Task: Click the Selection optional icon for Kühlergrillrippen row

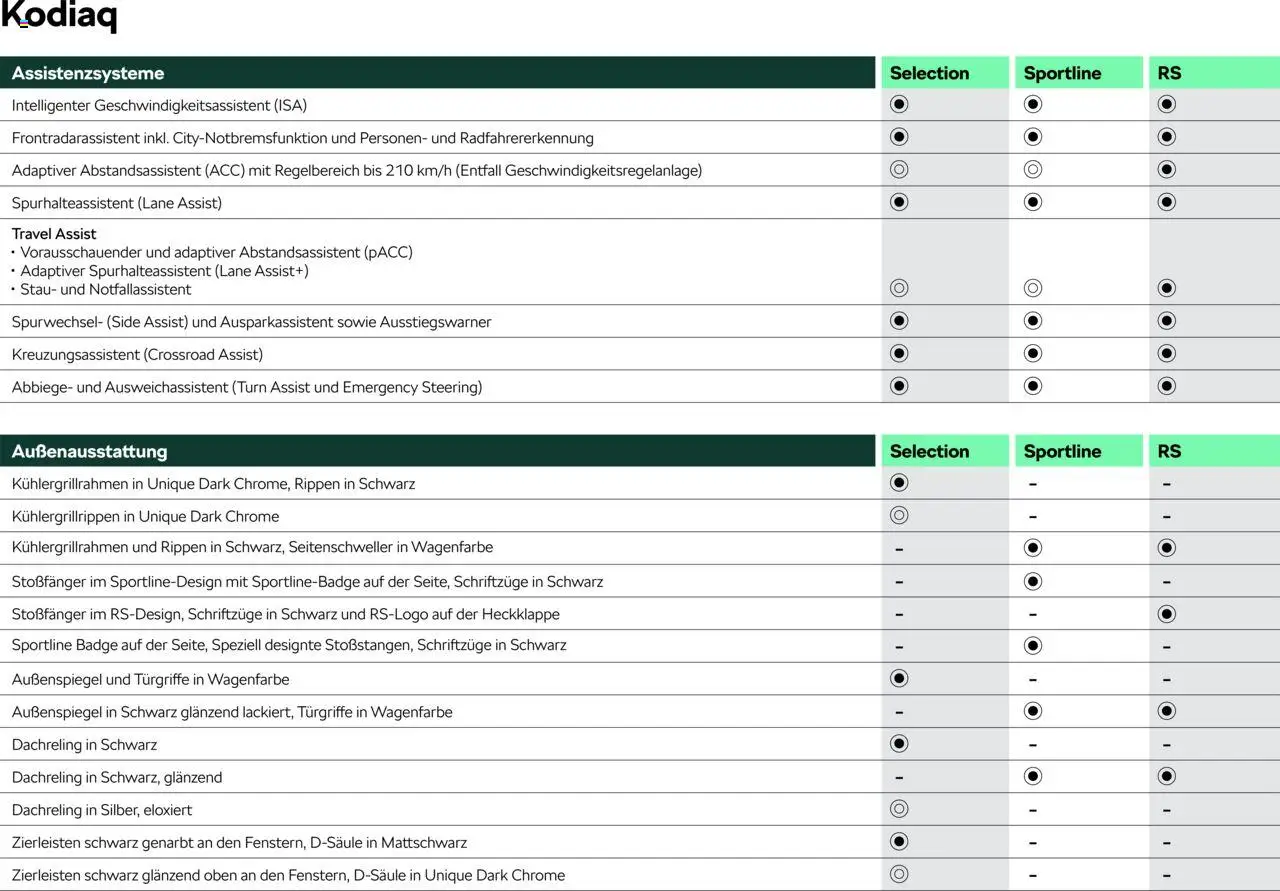Action: point(899,515)
